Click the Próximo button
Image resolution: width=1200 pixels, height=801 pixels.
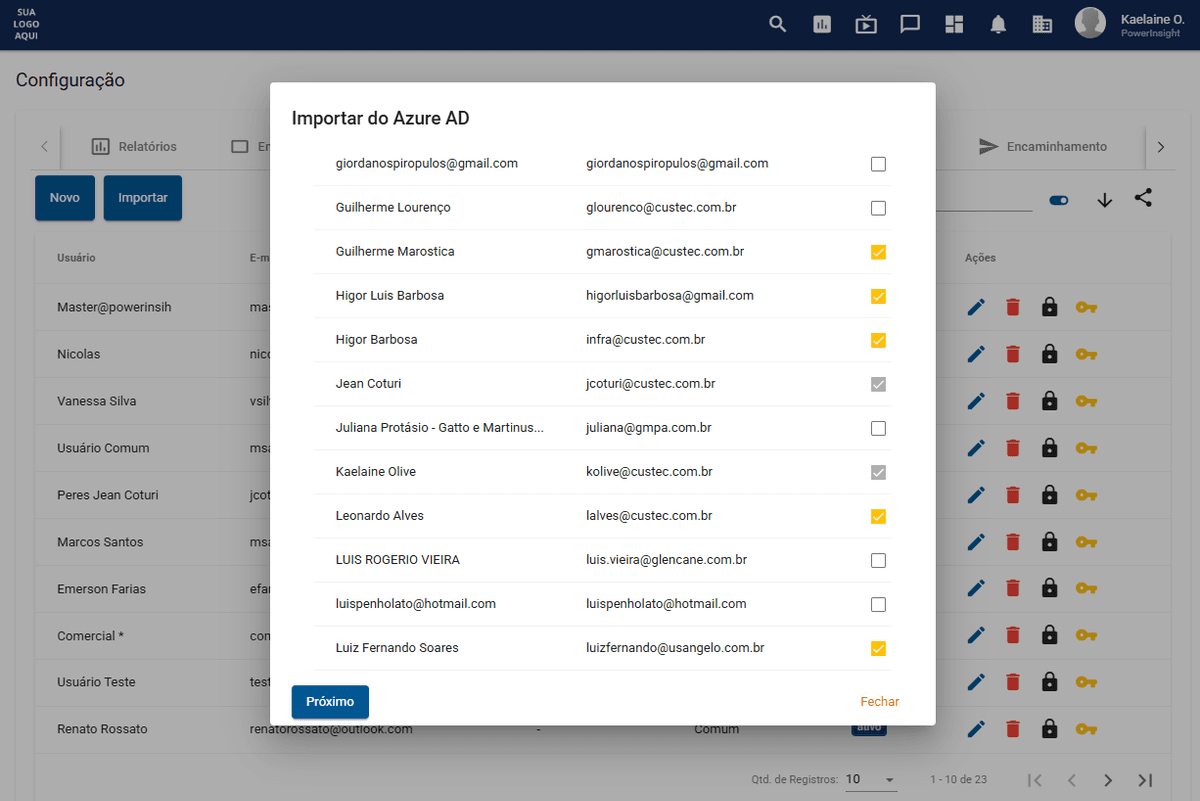330,702
